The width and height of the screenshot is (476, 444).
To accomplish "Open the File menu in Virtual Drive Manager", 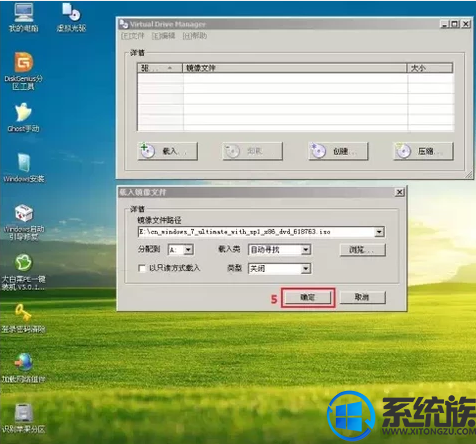I will tap(132, 36).
